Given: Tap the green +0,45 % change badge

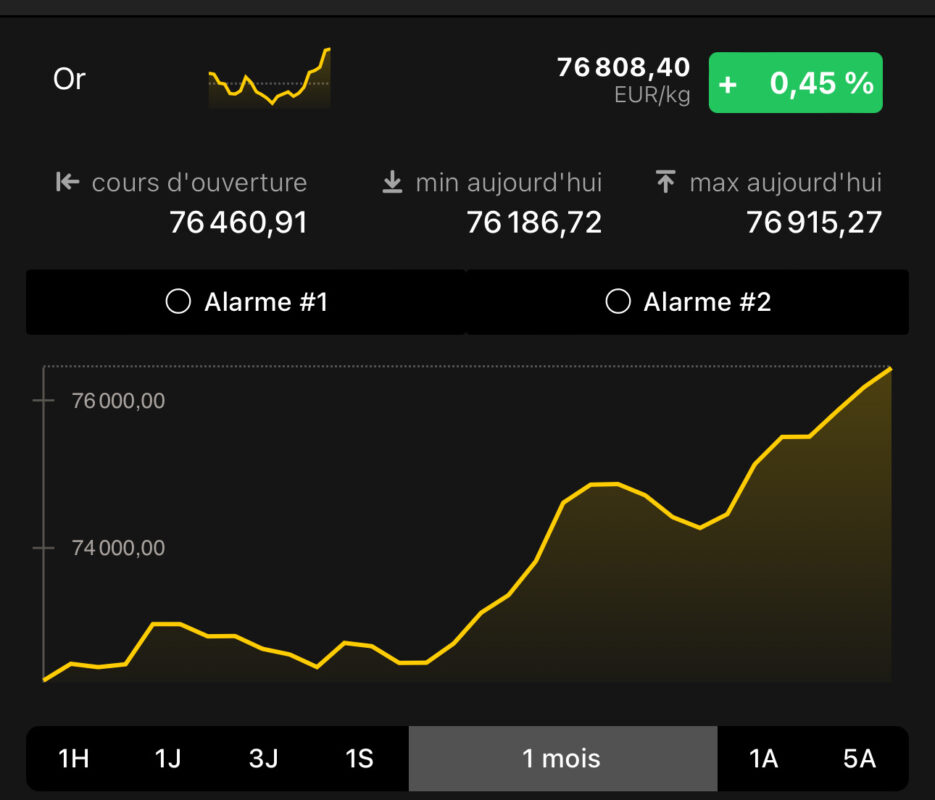Looking at the screenshot, I should [x=795, y=82].
